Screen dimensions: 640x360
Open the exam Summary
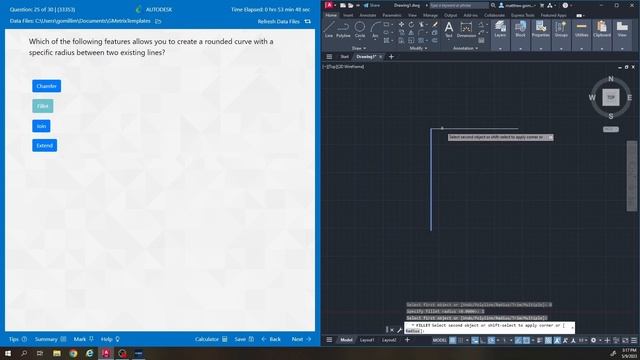(x=50, y=339)
